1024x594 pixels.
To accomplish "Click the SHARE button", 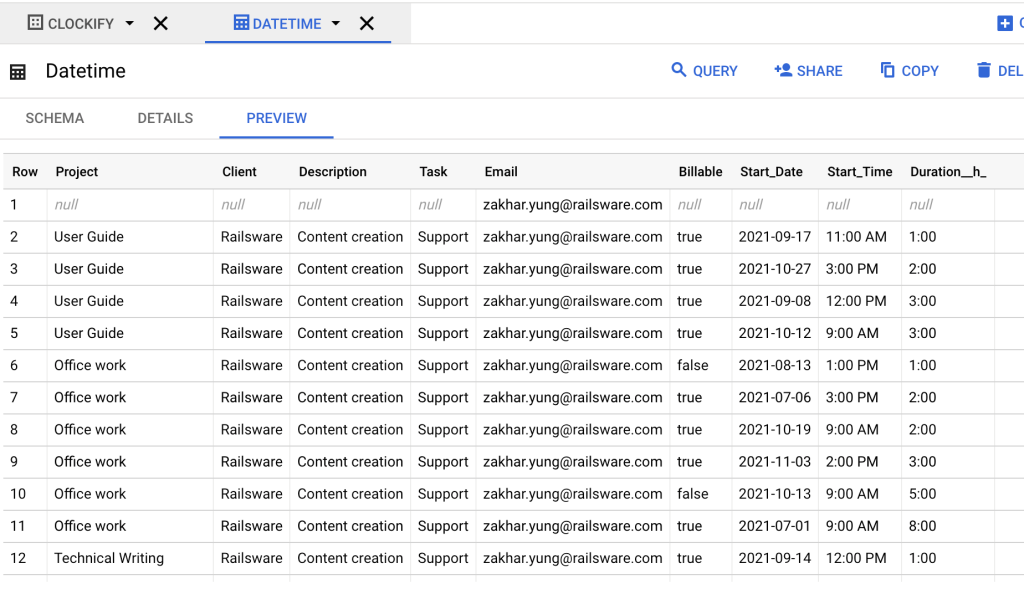I will coord(807,70).
